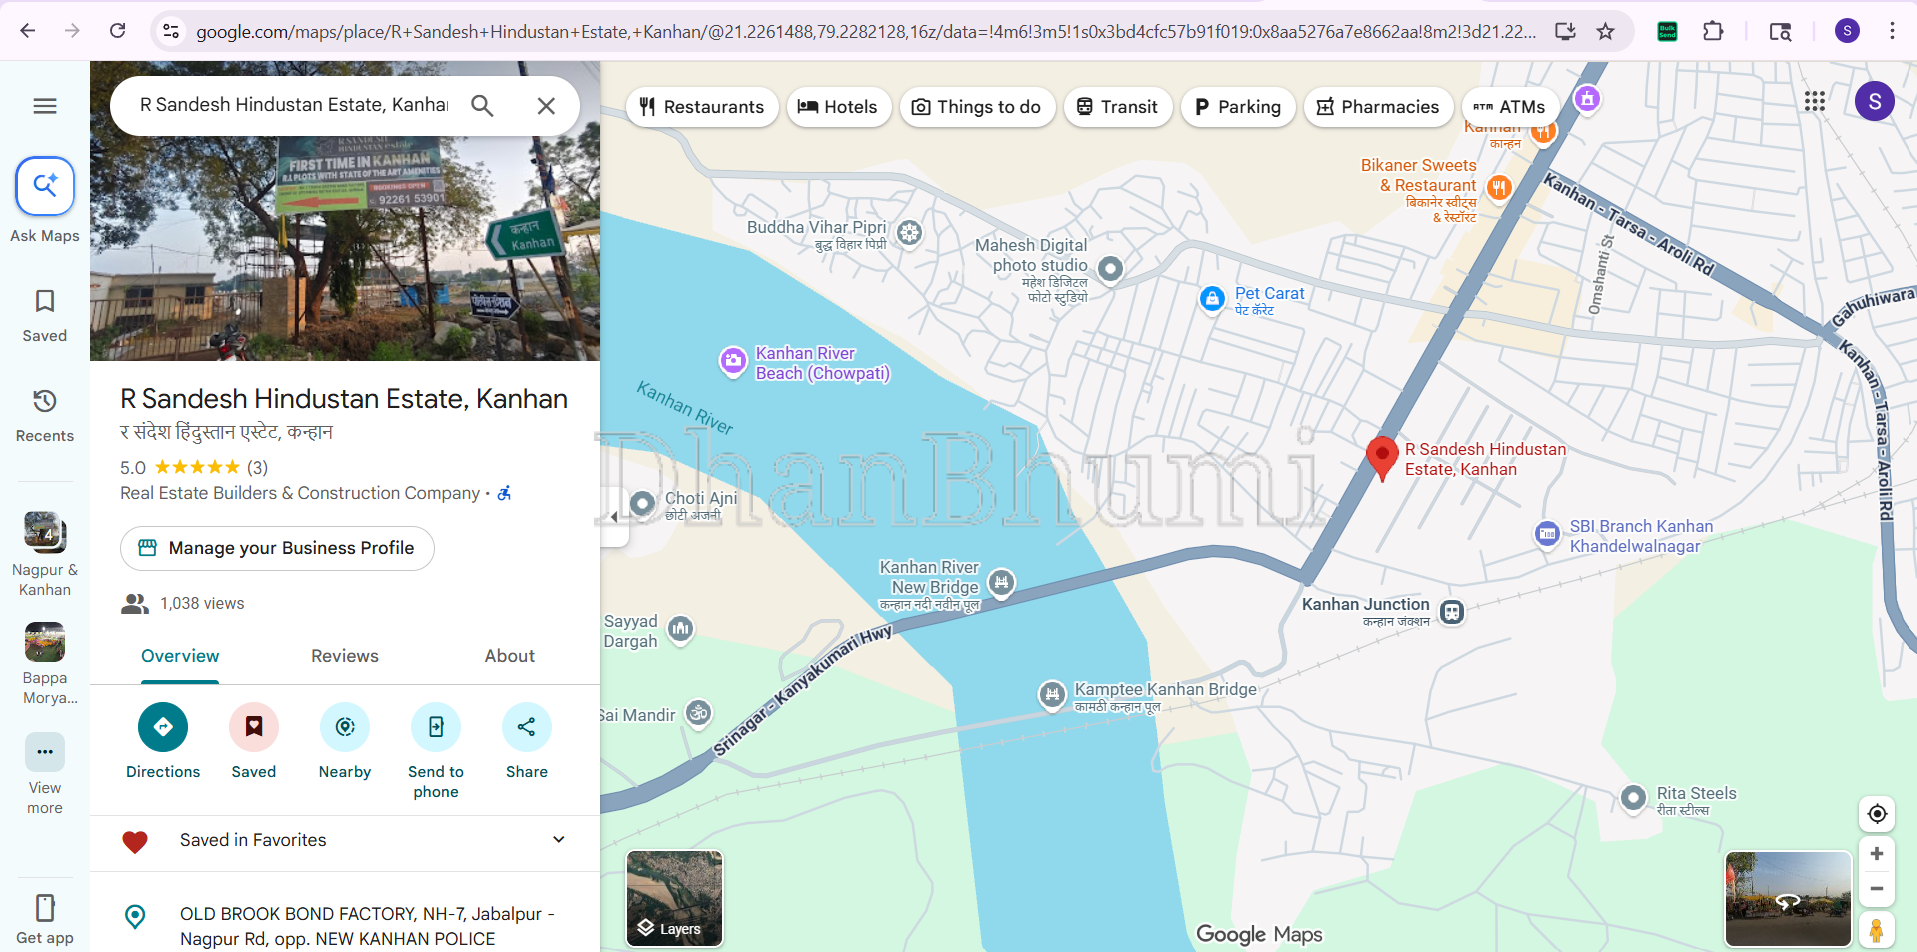Show your current location
This screenshot has height=952, width=1917.
point(1877,814)
